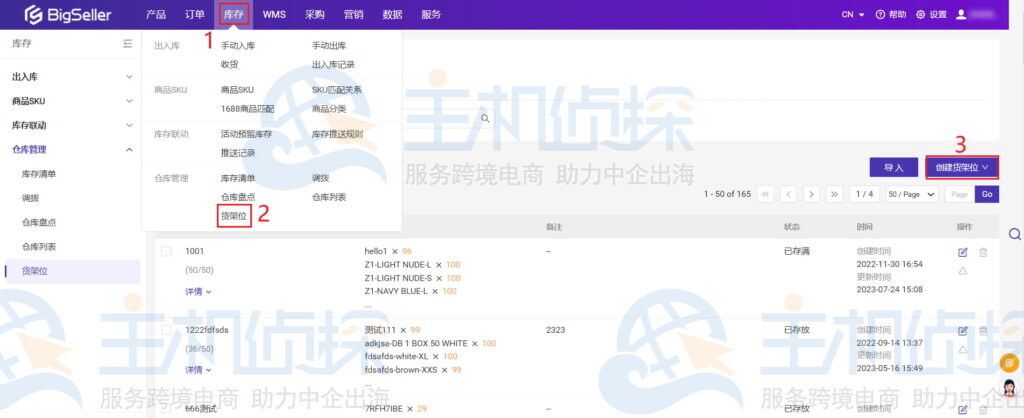The image size is (1024, 418).
Task: Open the 产品 top menu
Action: [x=156, y=14]
